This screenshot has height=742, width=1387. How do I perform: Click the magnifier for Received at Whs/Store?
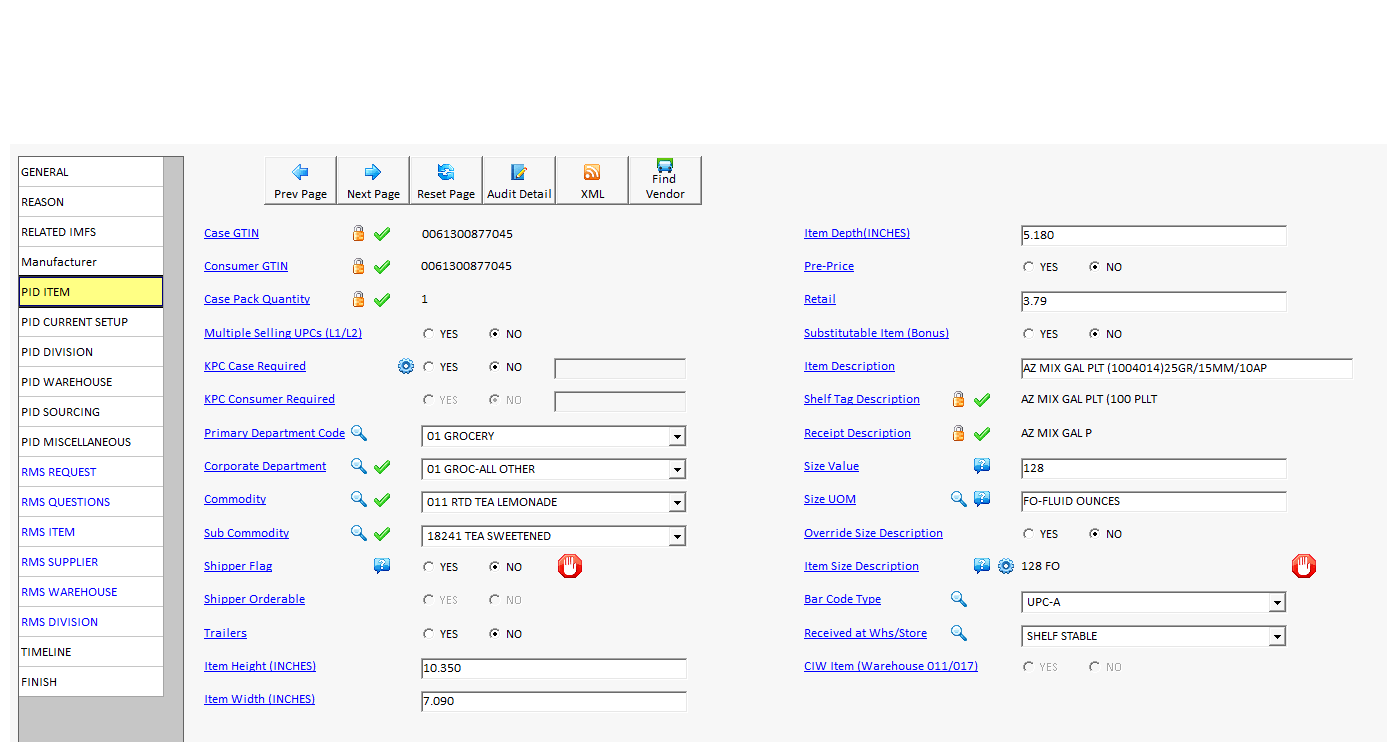pyautogui.click(x=958, y=633)
